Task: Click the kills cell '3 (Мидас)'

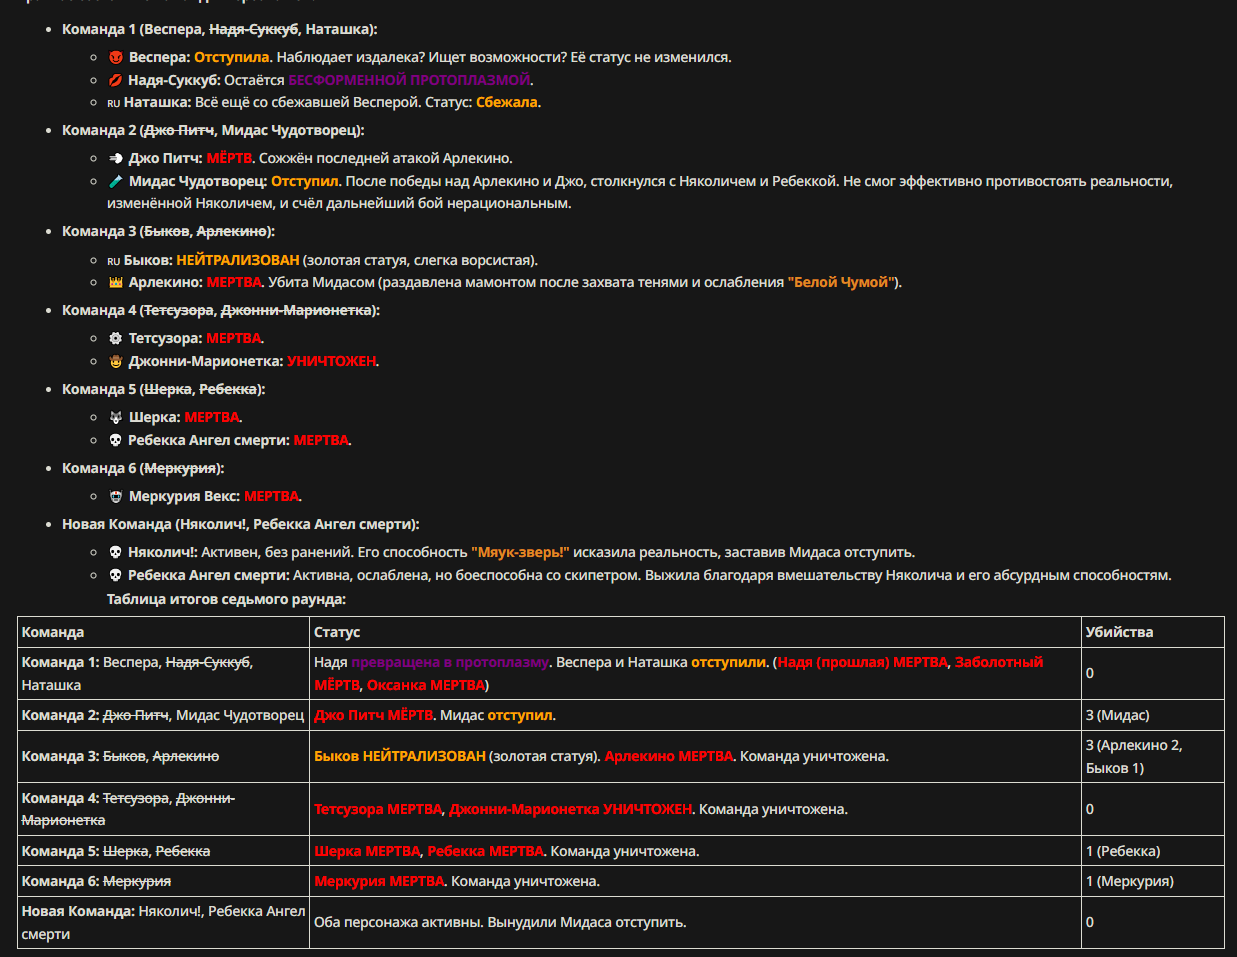Action: point(1153,715)
